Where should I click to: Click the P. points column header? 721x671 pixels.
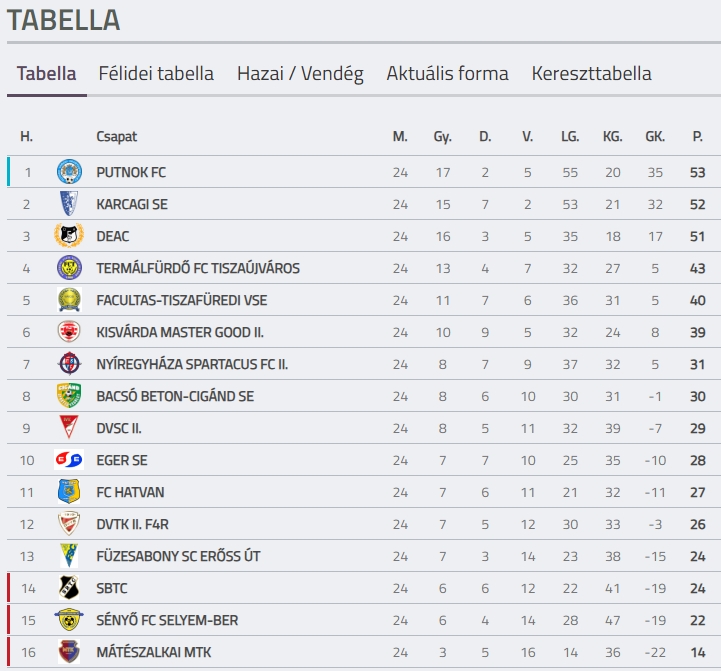(698, 137)
